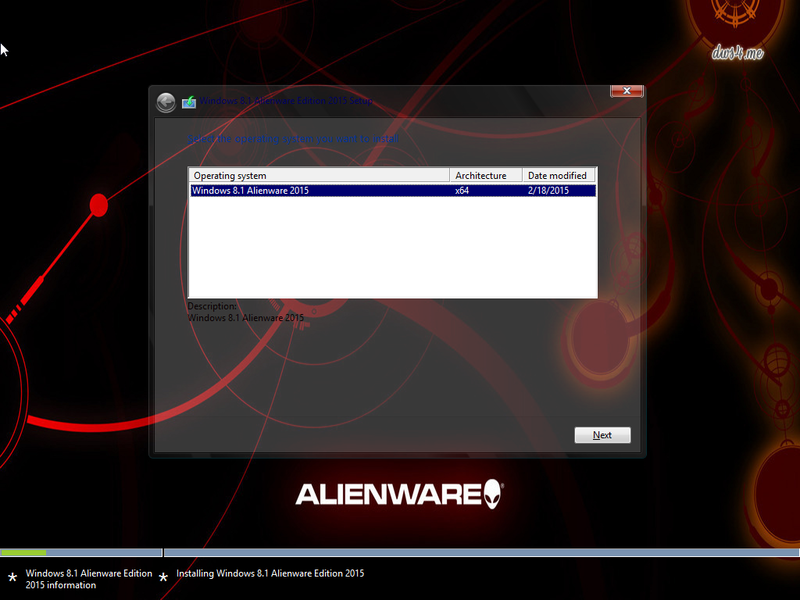Viewport: 800px width, 600px height.
Task: Select the Windows 8.1 Alienware 2015 row
Action: pyautogui.click(x=393, y=190)
